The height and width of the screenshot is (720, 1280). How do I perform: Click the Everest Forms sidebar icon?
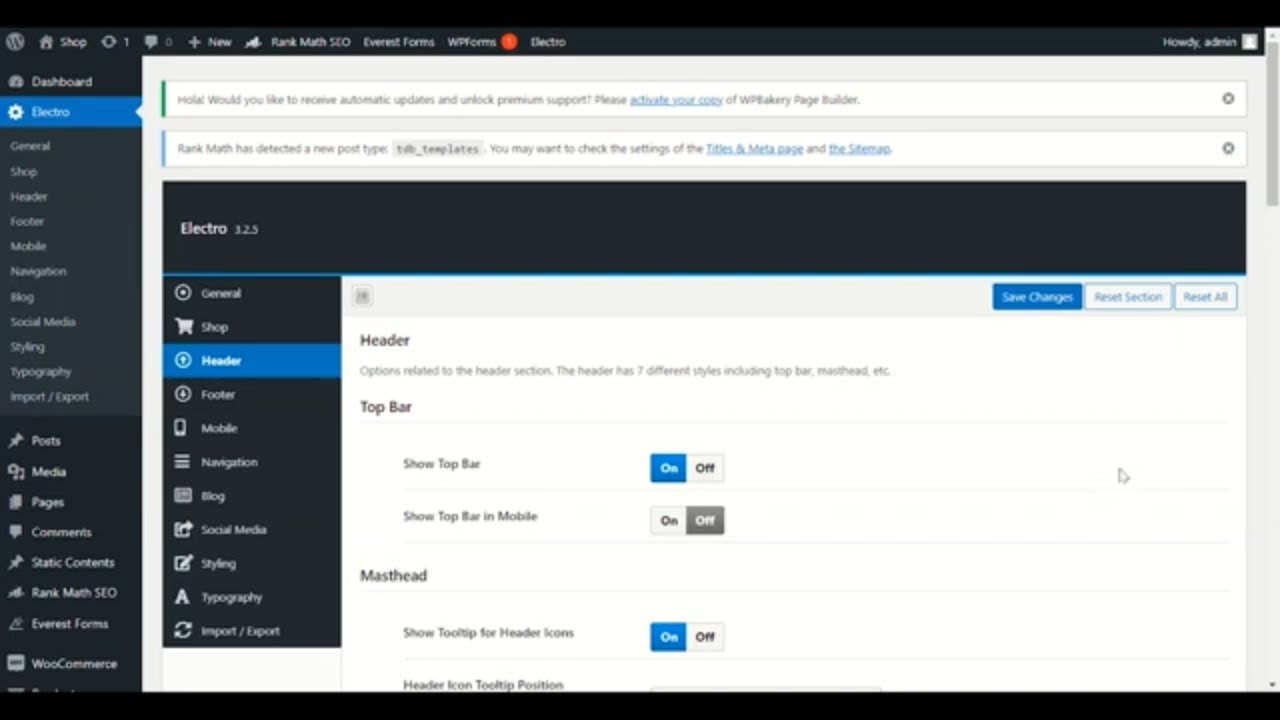click(15, 624)
